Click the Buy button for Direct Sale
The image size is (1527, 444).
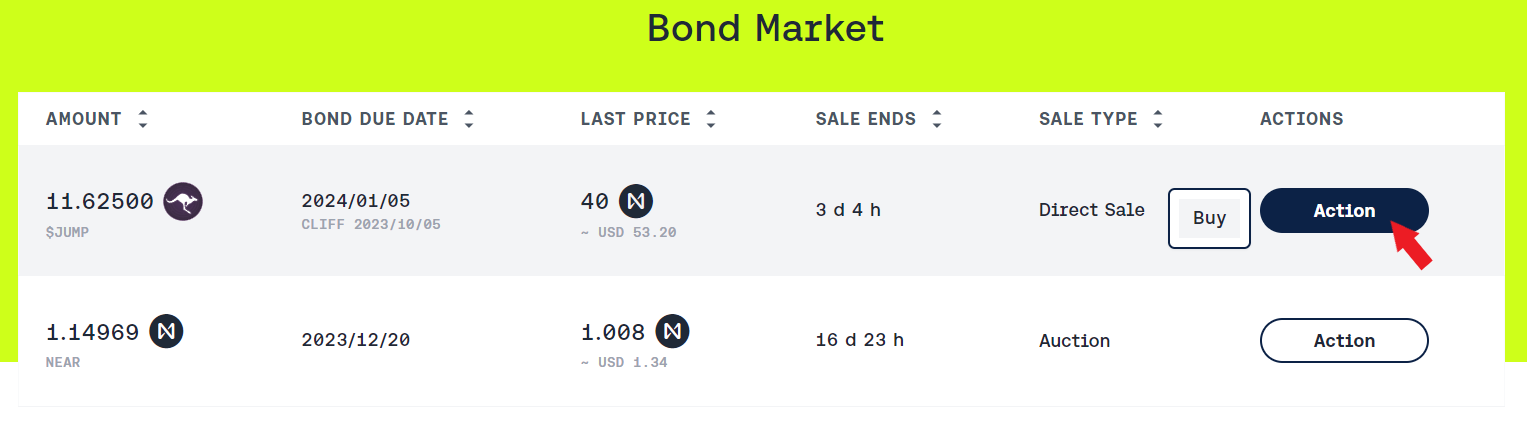tap(1209, 218)
